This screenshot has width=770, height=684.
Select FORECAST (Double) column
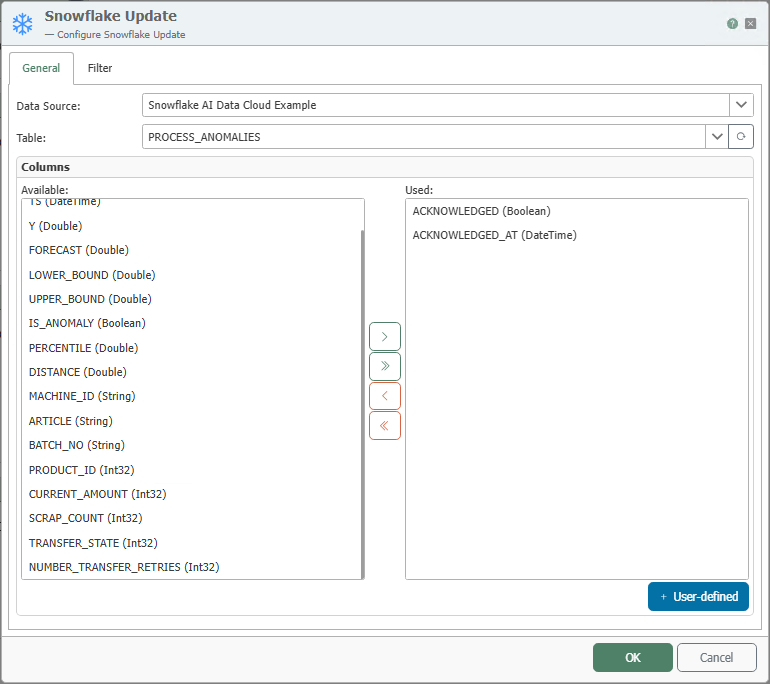click(191, 250)
